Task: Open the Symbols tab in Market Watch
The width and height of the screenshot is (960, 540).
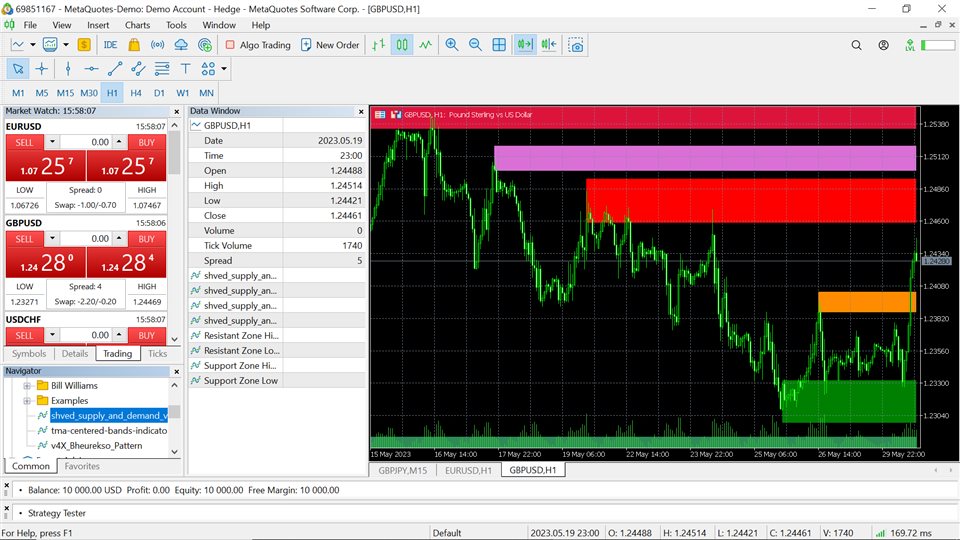Action: [x=29, y=354]
